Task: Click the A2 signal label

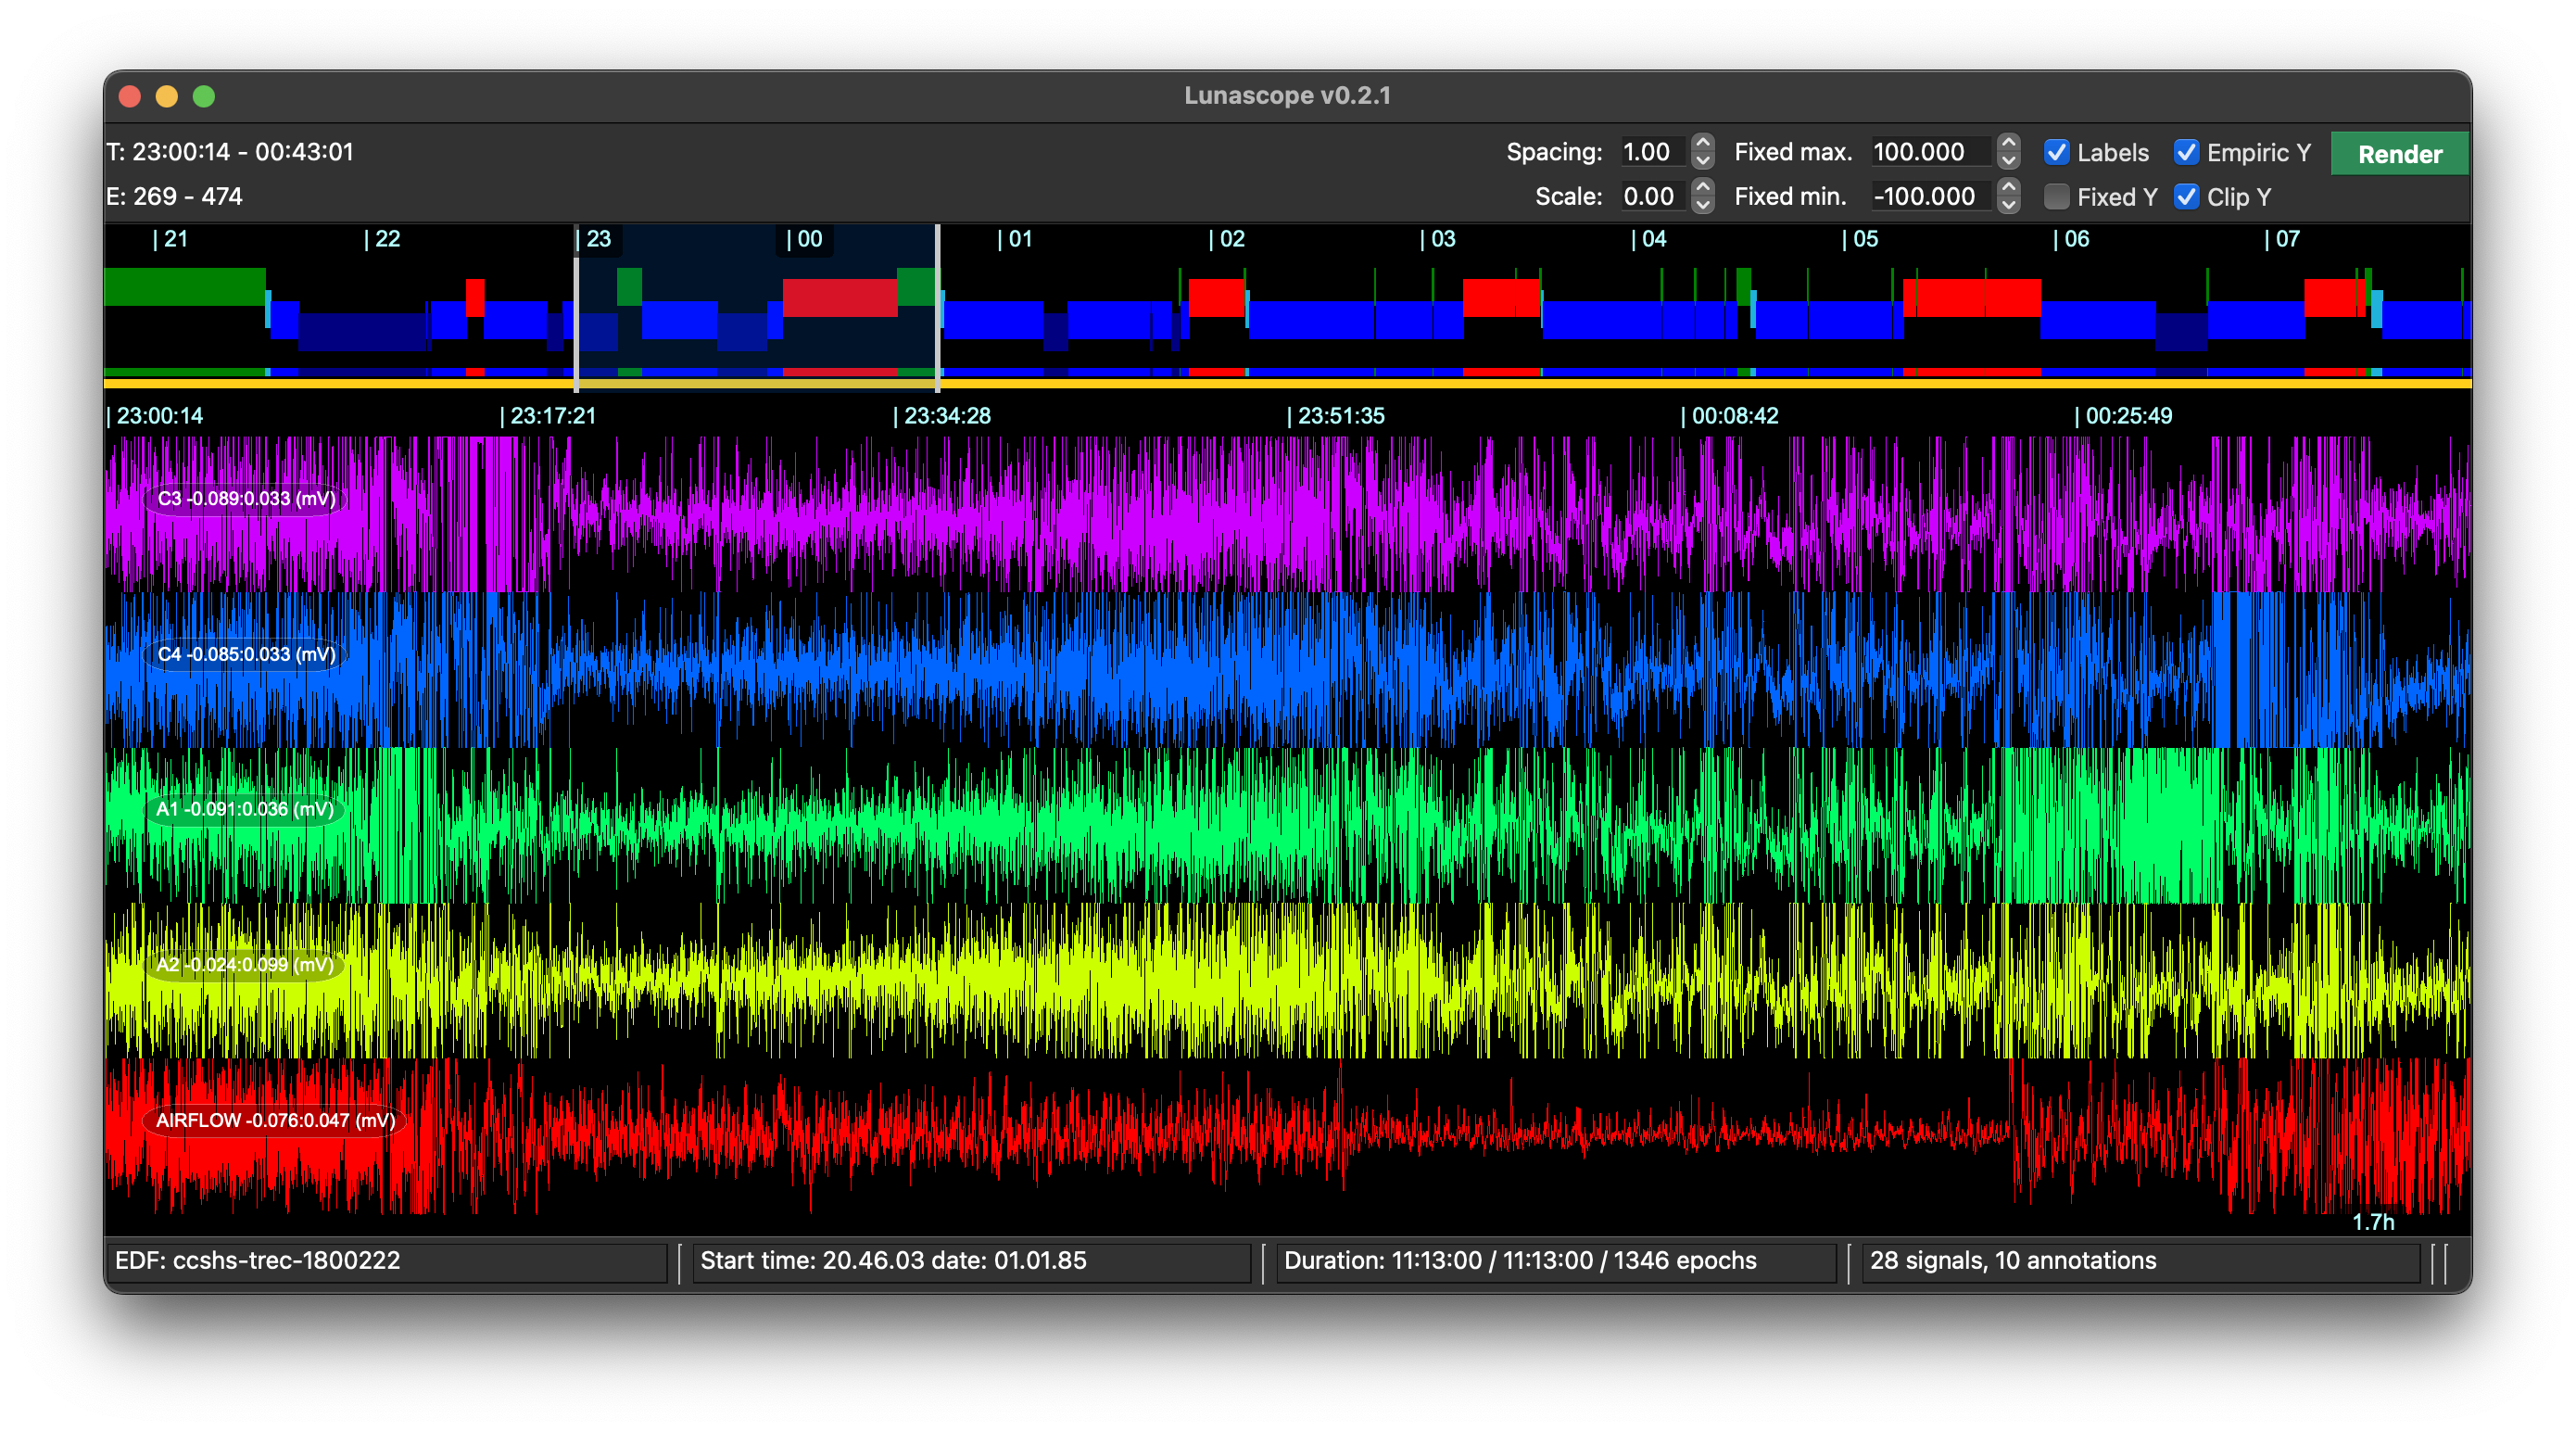Action: [244, 965]
